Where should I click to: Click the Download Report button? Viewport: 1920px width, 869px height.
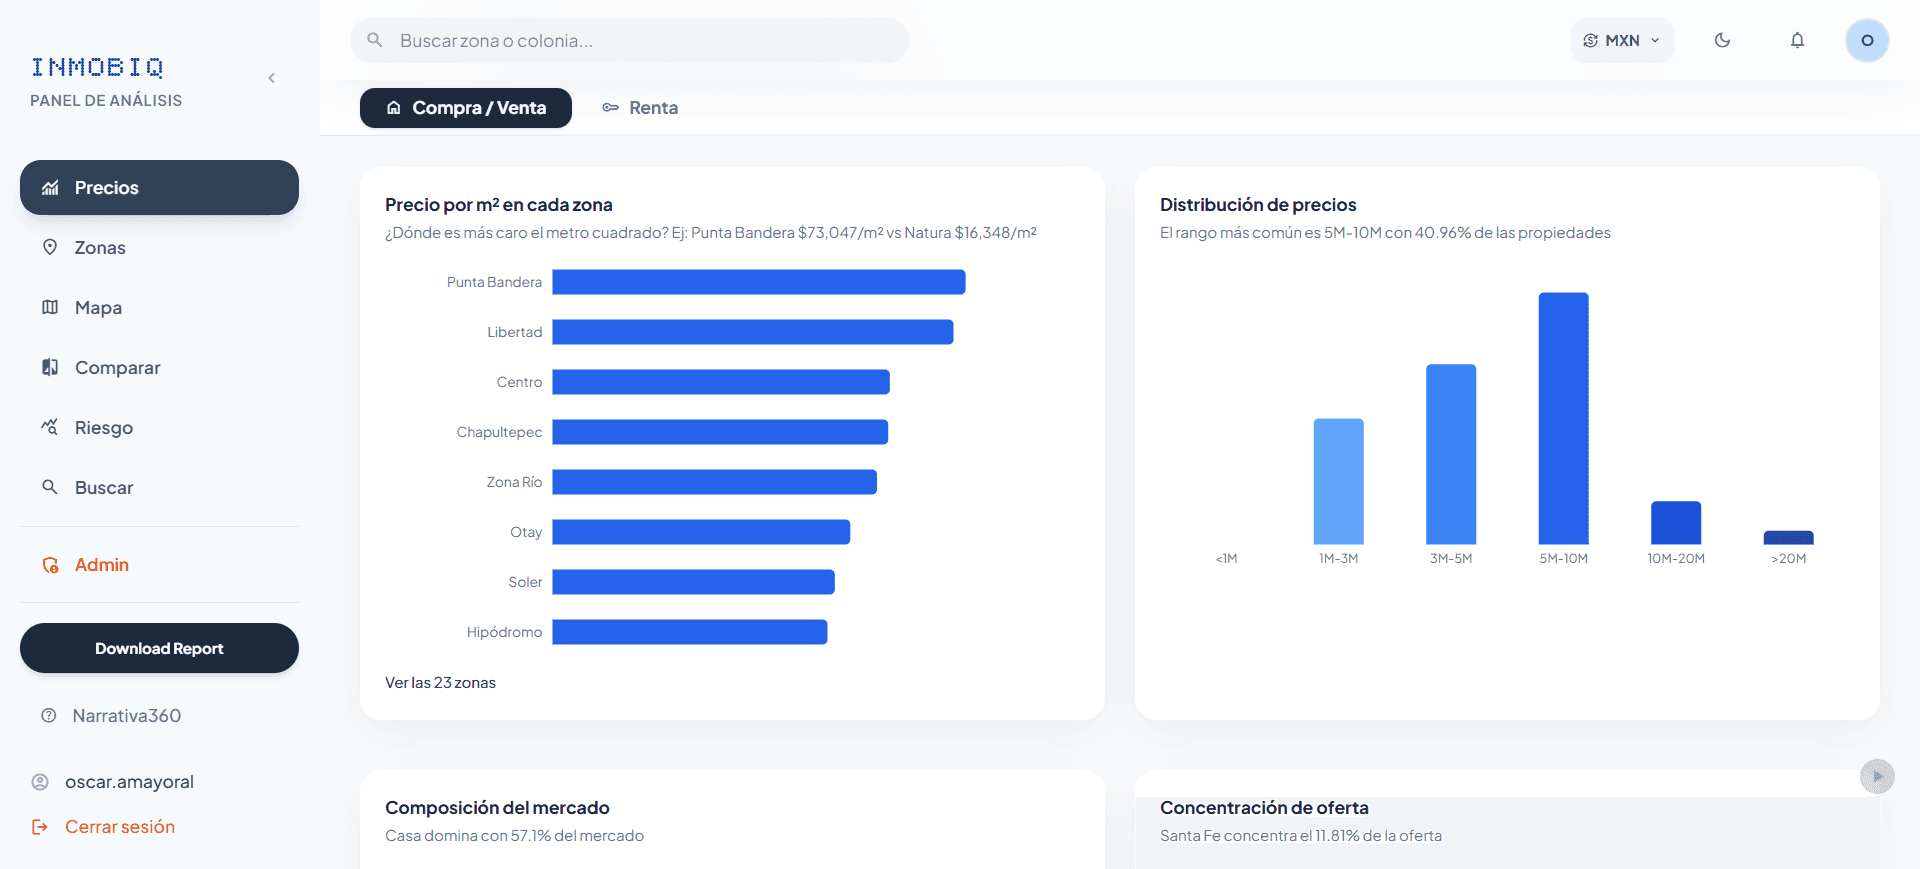tap(159, 648)
